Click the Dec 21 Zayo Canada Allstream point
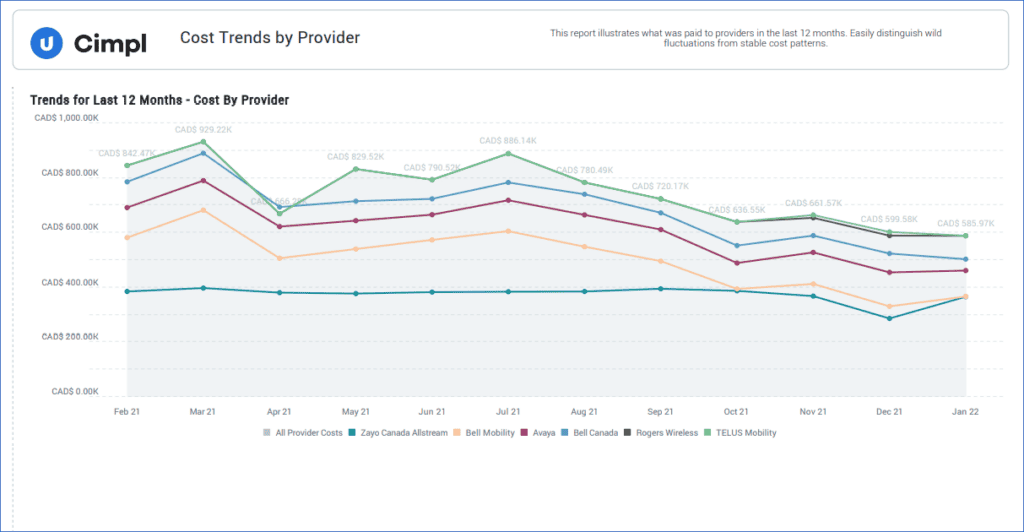Screen dimensions: 1024x532 point(889,319)
